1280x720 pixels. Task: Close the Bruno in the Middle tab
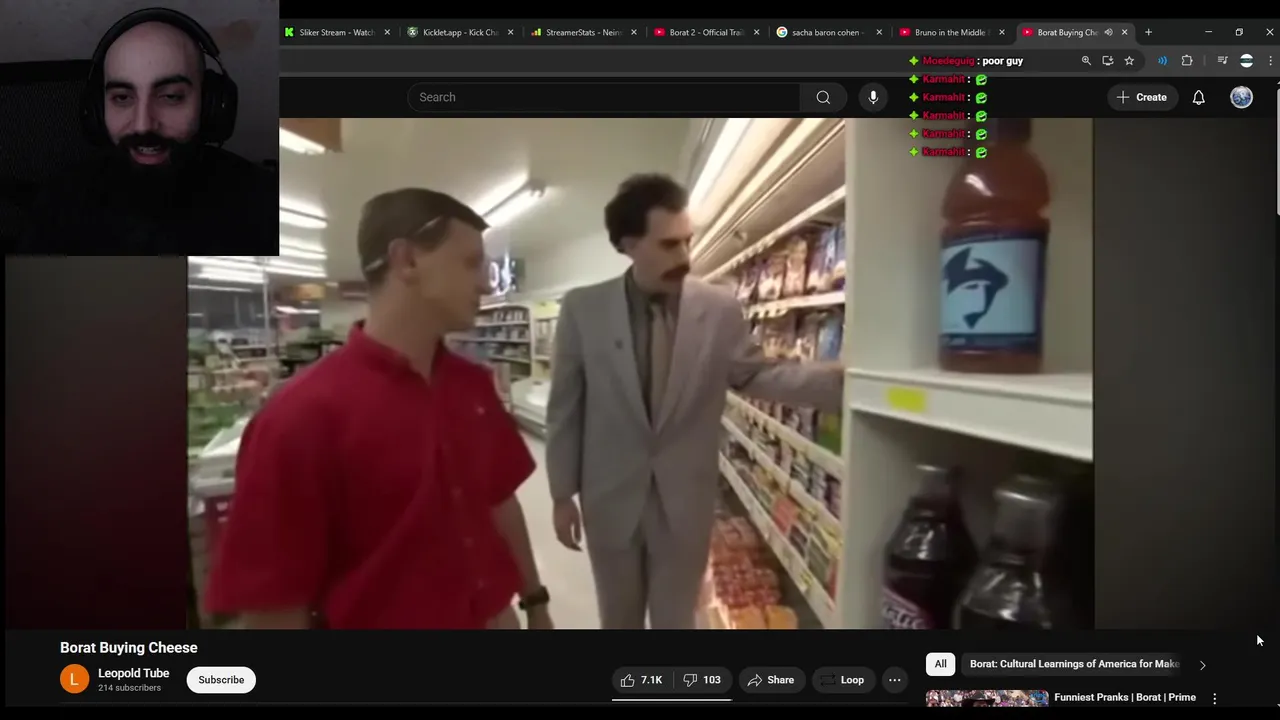click(1002, 32)
